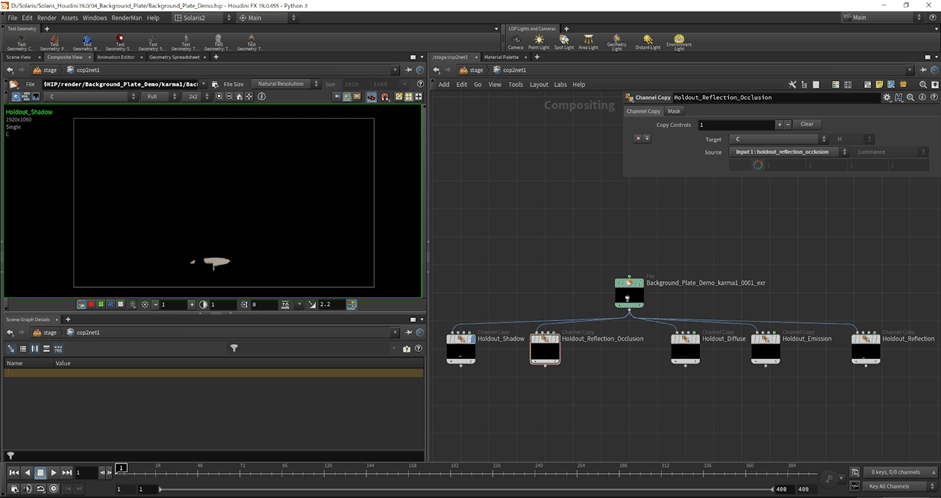Click the blue Test Geometry shelf tool

(86, 42)
